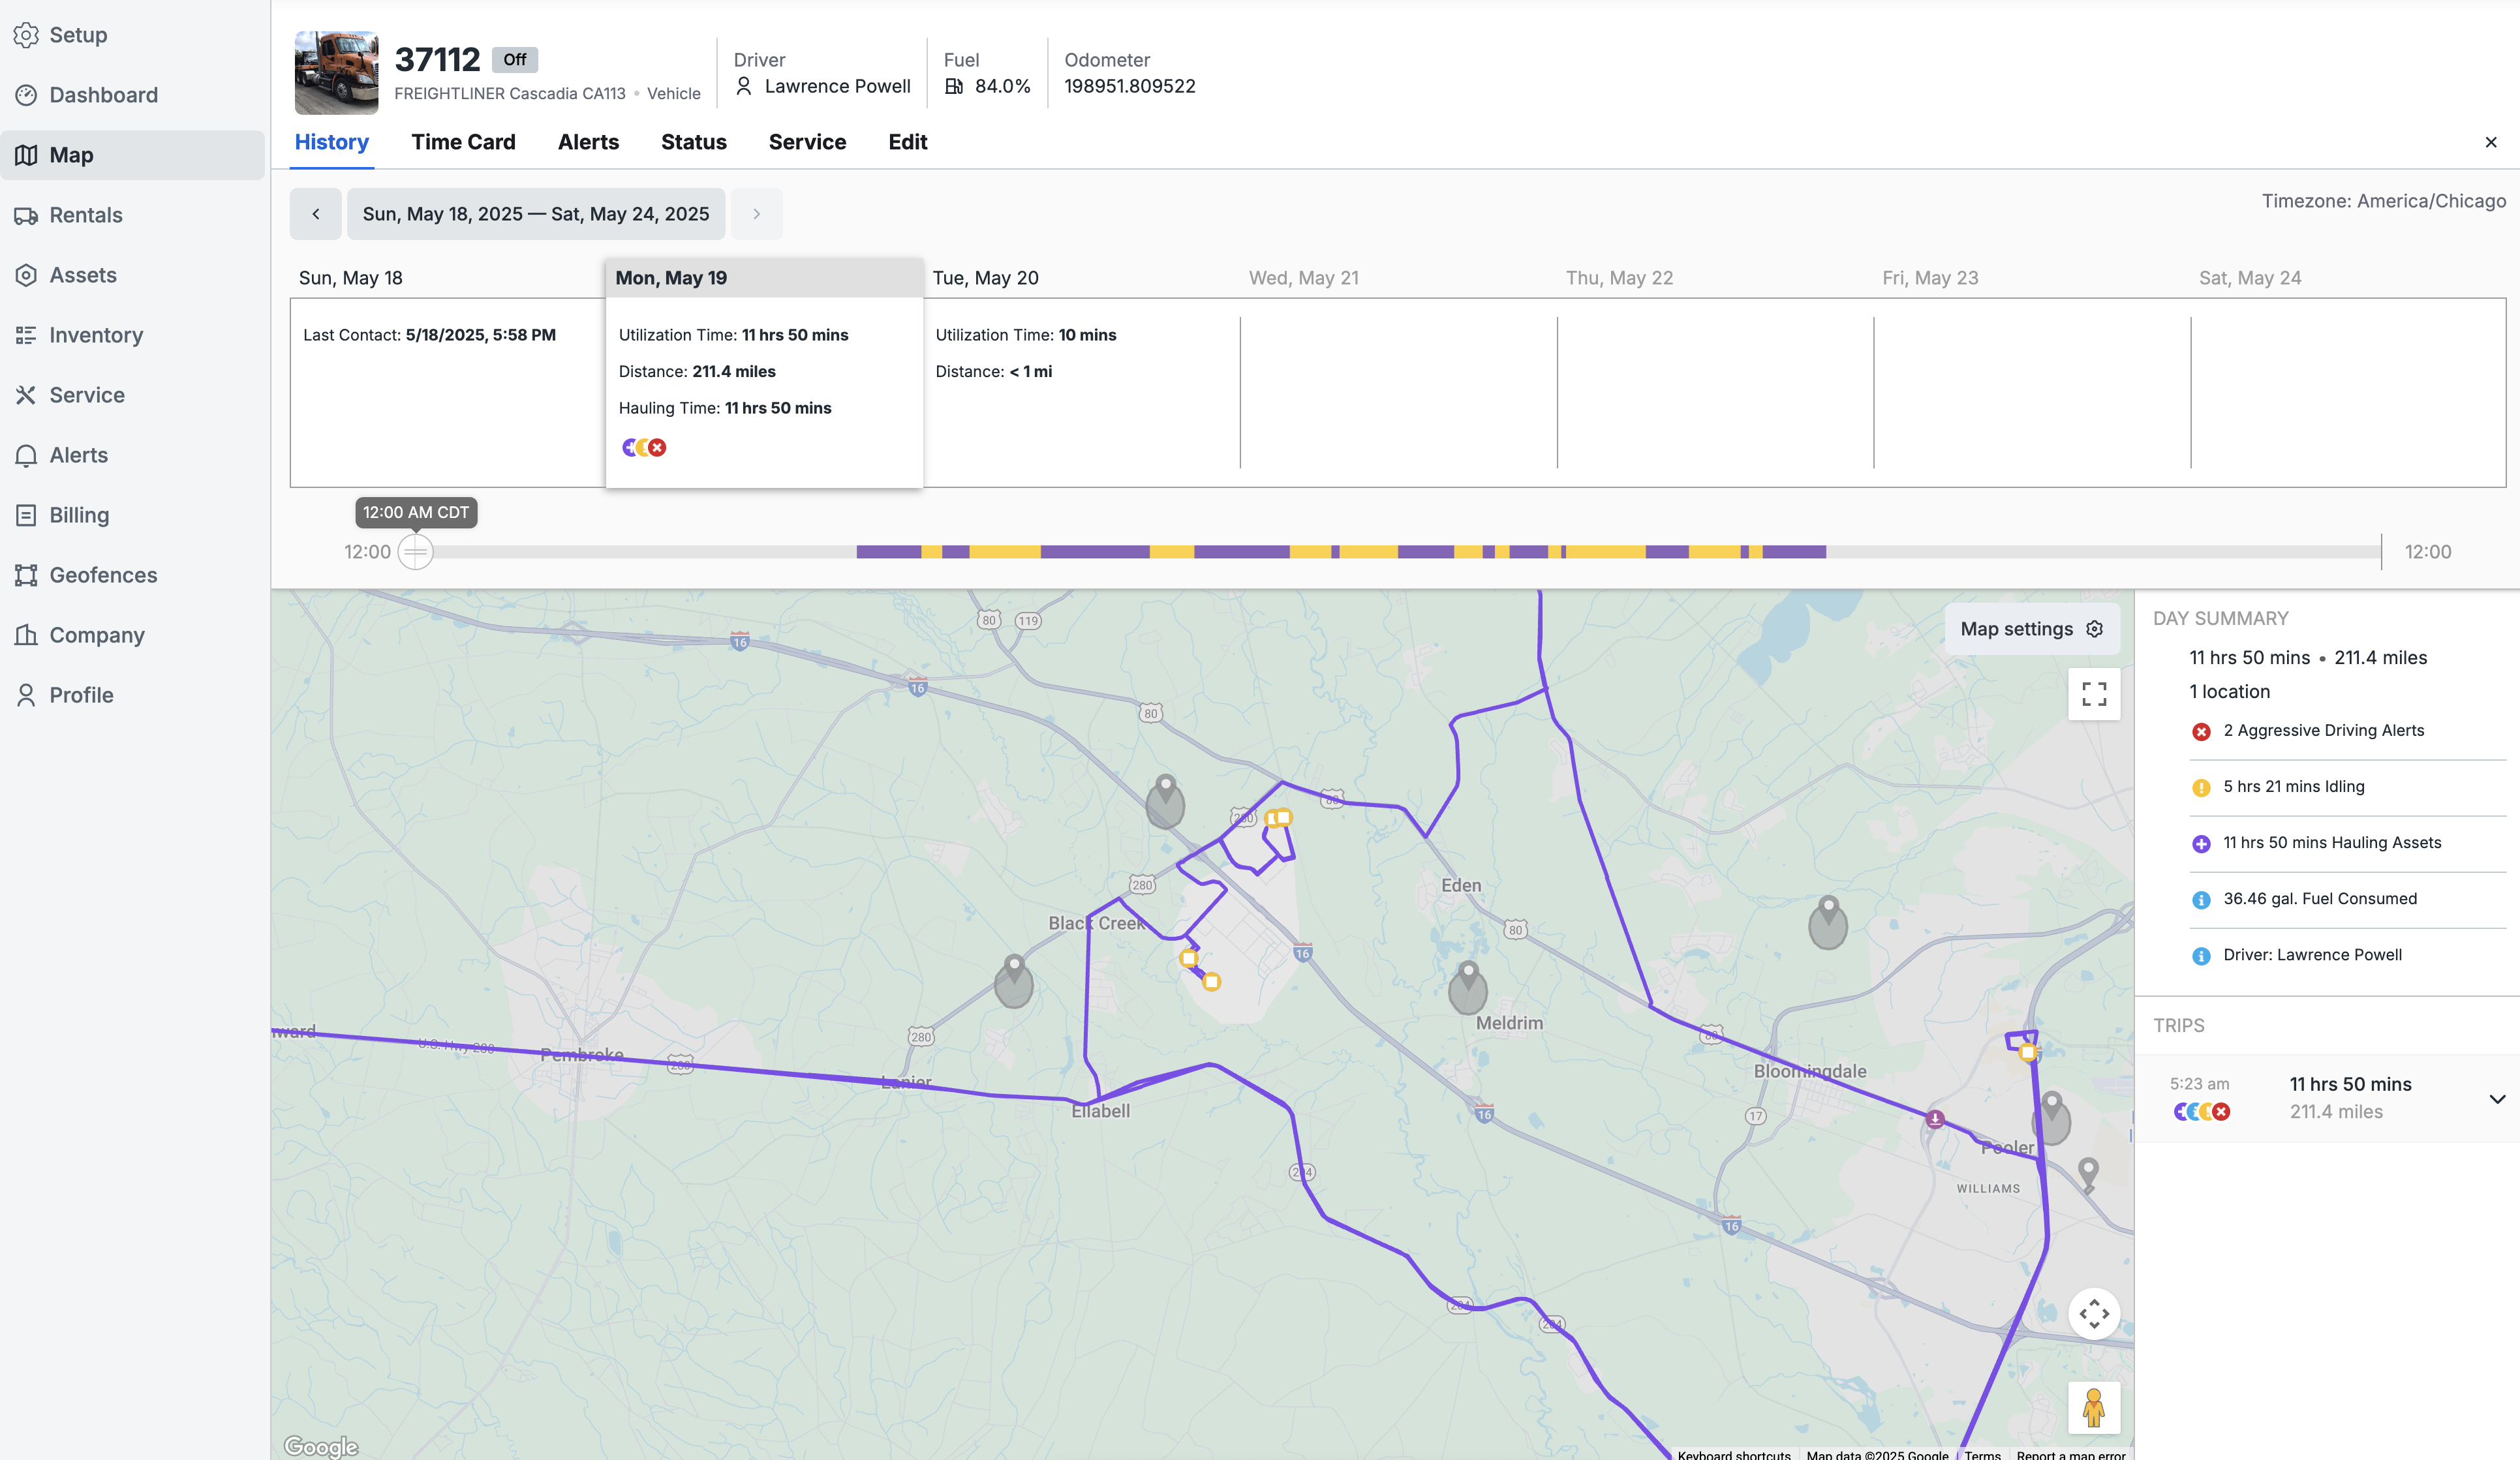Open Geofences from the sidebar
The height and width of the screenshot is (1460, 2520).
[103, 575]
